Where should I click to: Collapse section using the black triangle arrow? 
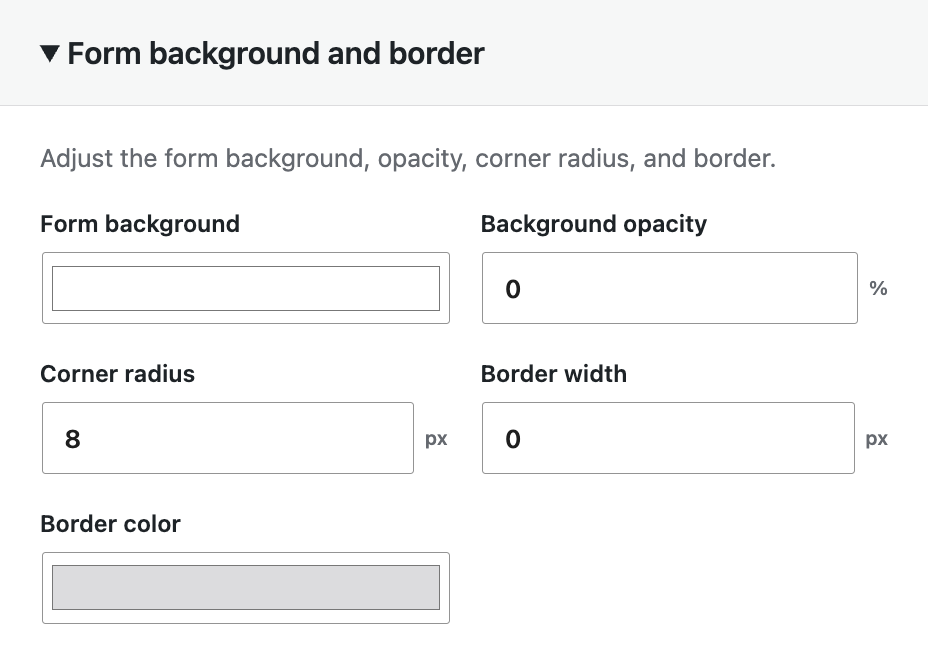click(50, 54)
